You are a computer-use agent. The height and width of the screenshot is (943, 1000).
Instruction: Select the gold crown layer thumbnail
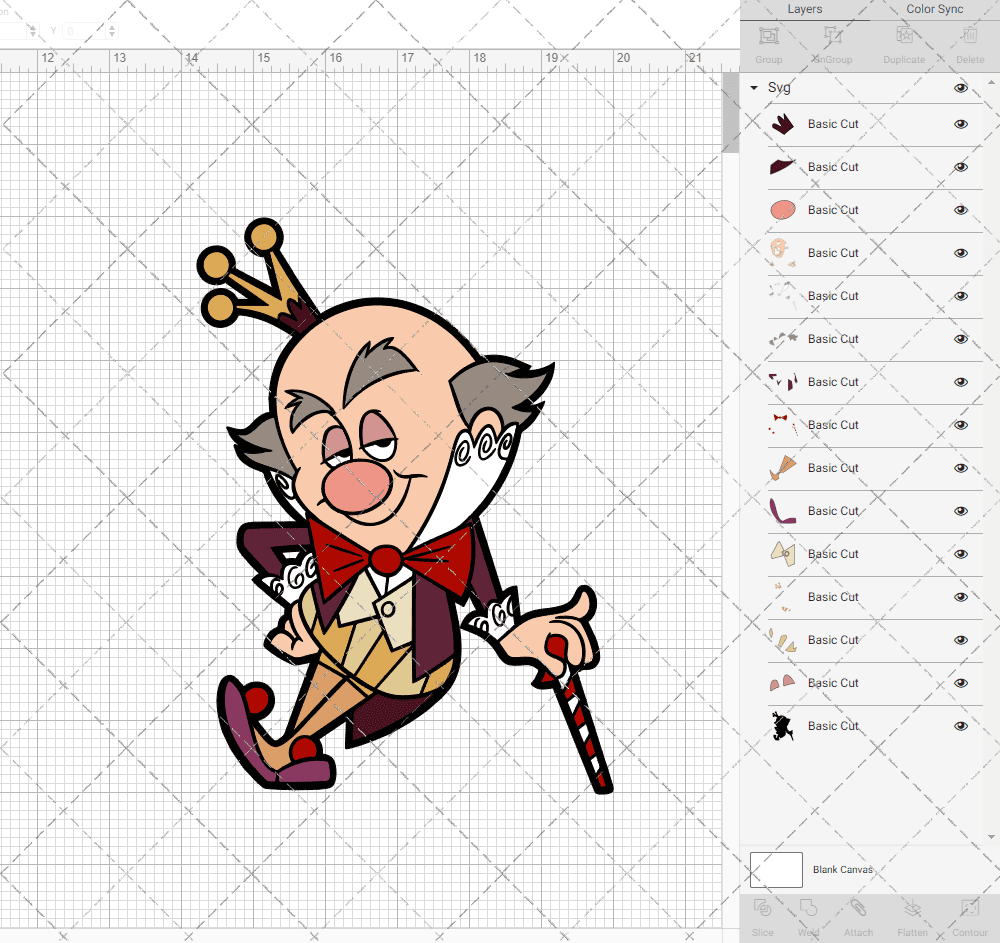click(x=783, y=467)
